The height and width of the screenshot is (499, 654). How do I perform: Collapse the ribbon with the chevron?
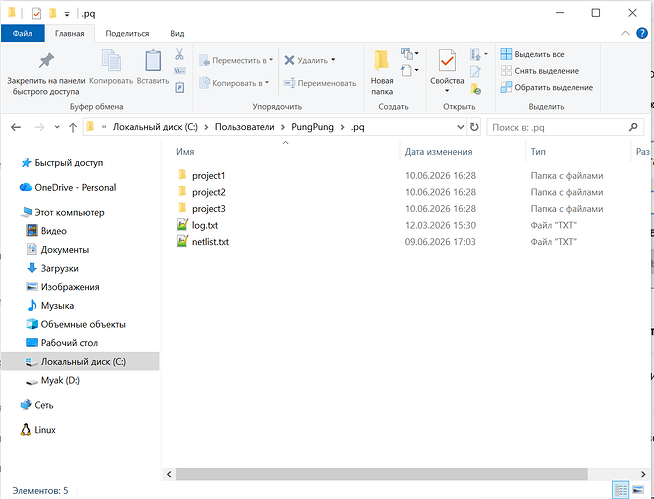click(625, 33)
